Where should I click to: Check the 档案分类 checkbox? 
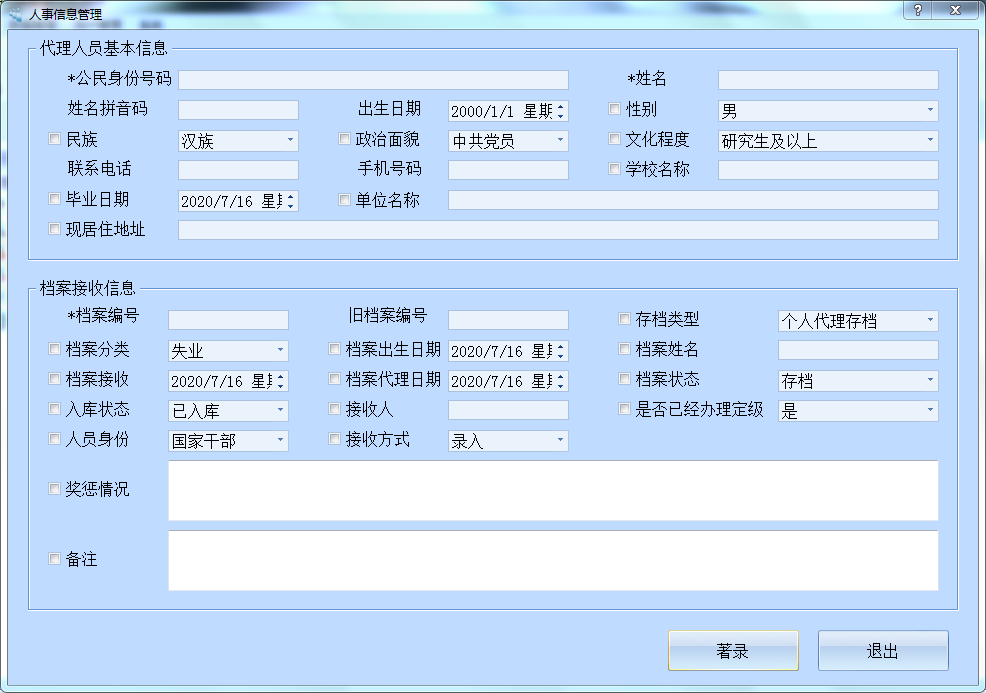tap(55, 350)
